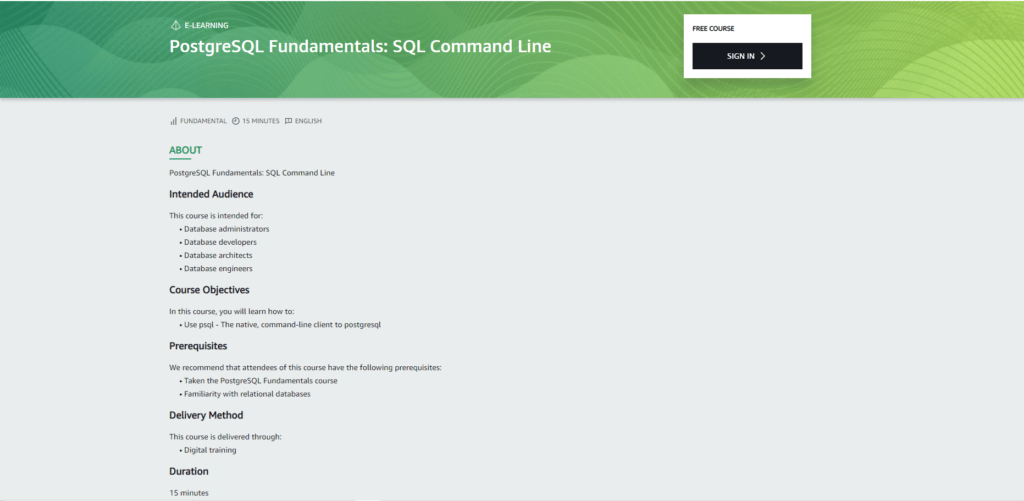Click the Free Course label
Viewport: 1024px width, 501px height.
[x=713, y=28]
